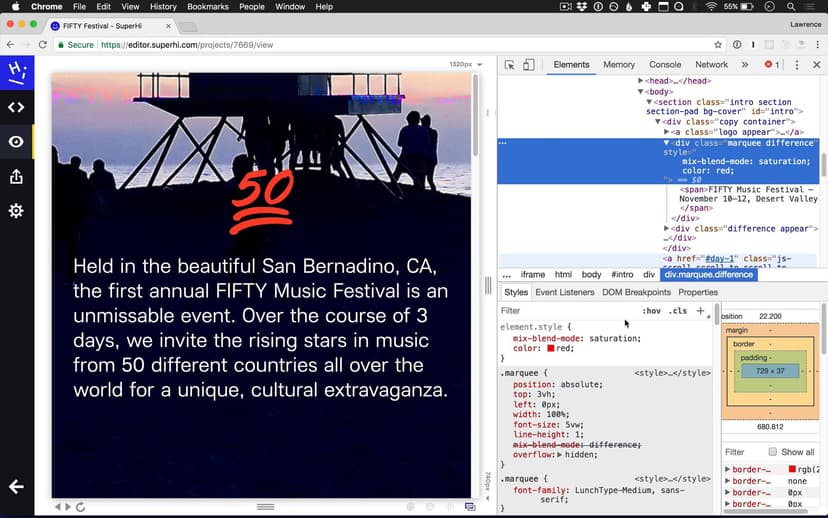Click the back arrow in SuperHi sidebar
The image size is (828, 518).
[x=16, y=487]
